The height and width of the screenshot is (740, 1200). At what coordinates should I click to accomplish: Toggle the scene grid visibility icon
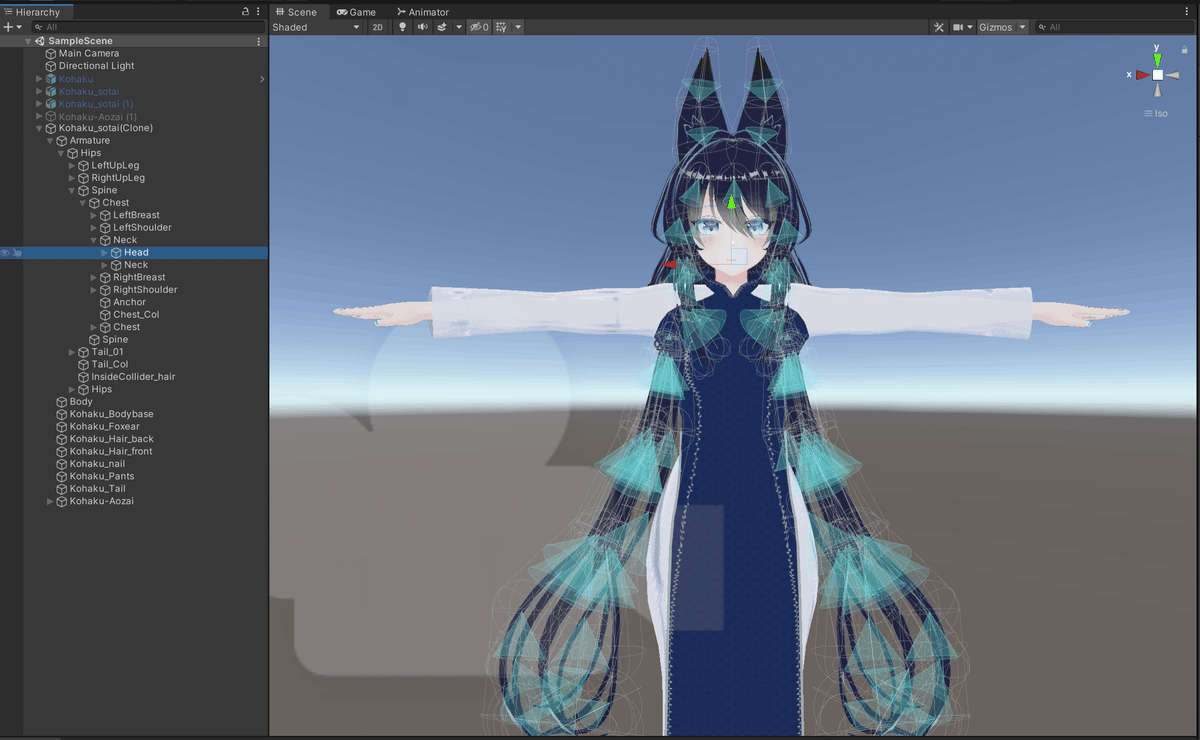pos(501,27)
